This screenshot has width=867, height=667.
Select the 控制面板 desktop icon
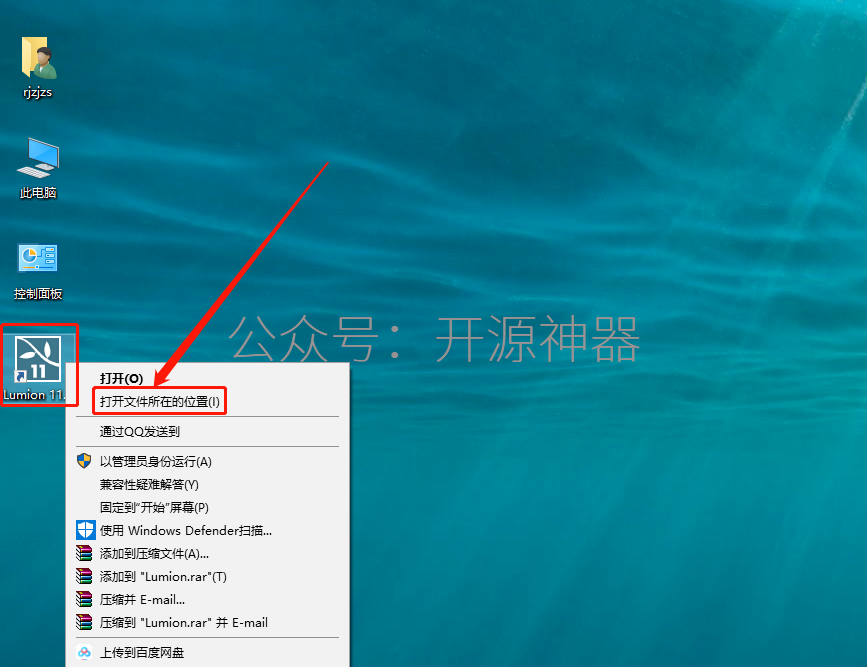point(38,258)
